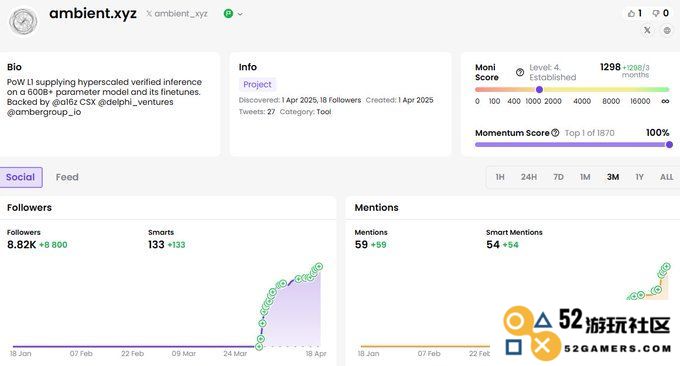
Task: Select the 1M time range
Action: point(585,177)
